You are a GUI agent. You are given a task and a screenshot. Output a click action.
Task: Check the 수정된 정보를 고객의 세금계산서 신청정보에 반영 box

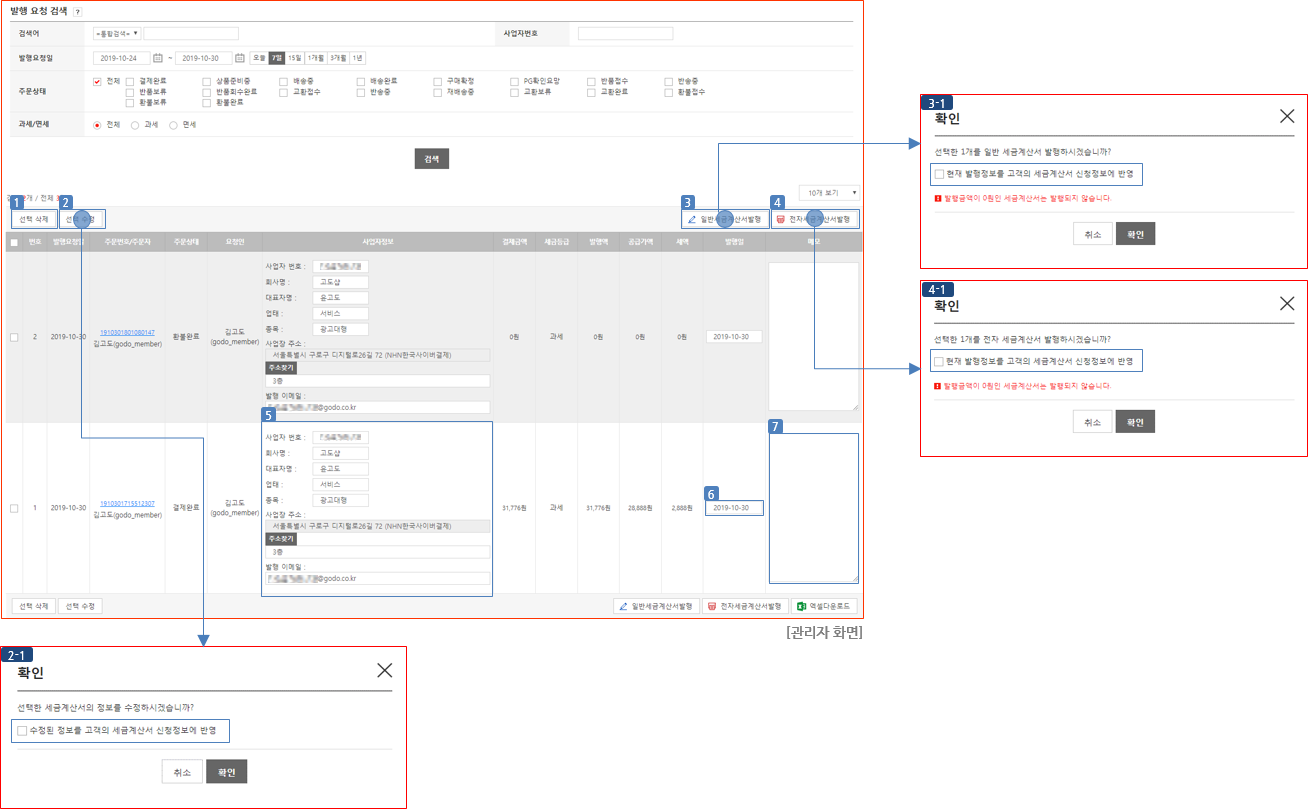(x=22, y=731)
